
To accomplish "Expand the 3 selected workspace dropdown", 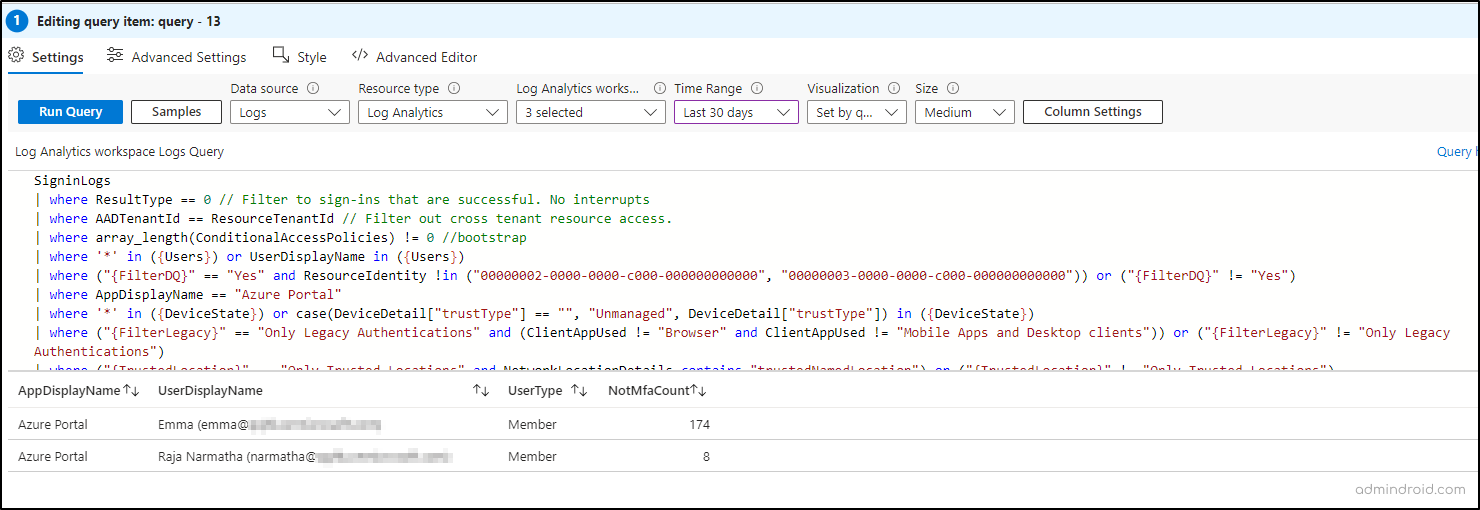I will click(x=591, y=112).
